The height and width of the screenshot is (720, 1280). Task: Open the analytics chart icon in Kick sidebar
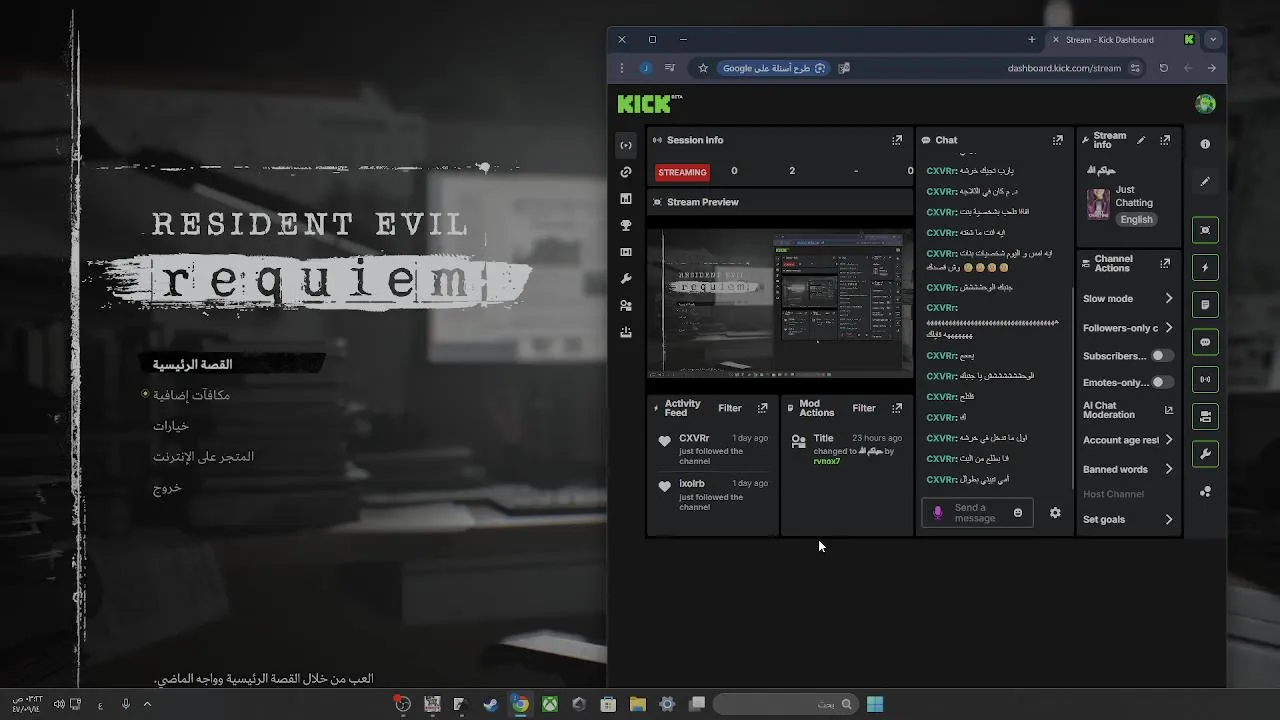pos(626,199)
